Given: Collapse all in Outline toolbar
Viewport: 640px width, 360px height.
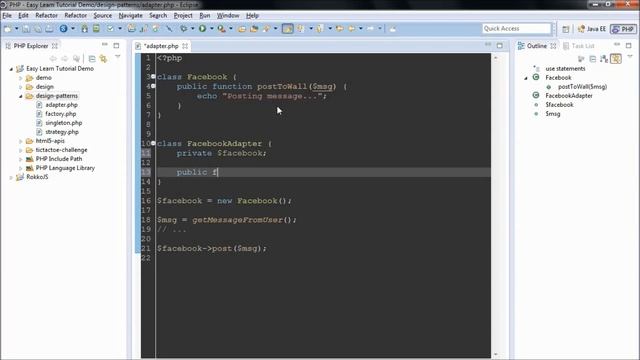Looking at the screenshot, I should pyautogui.click(x=593, y=59).
